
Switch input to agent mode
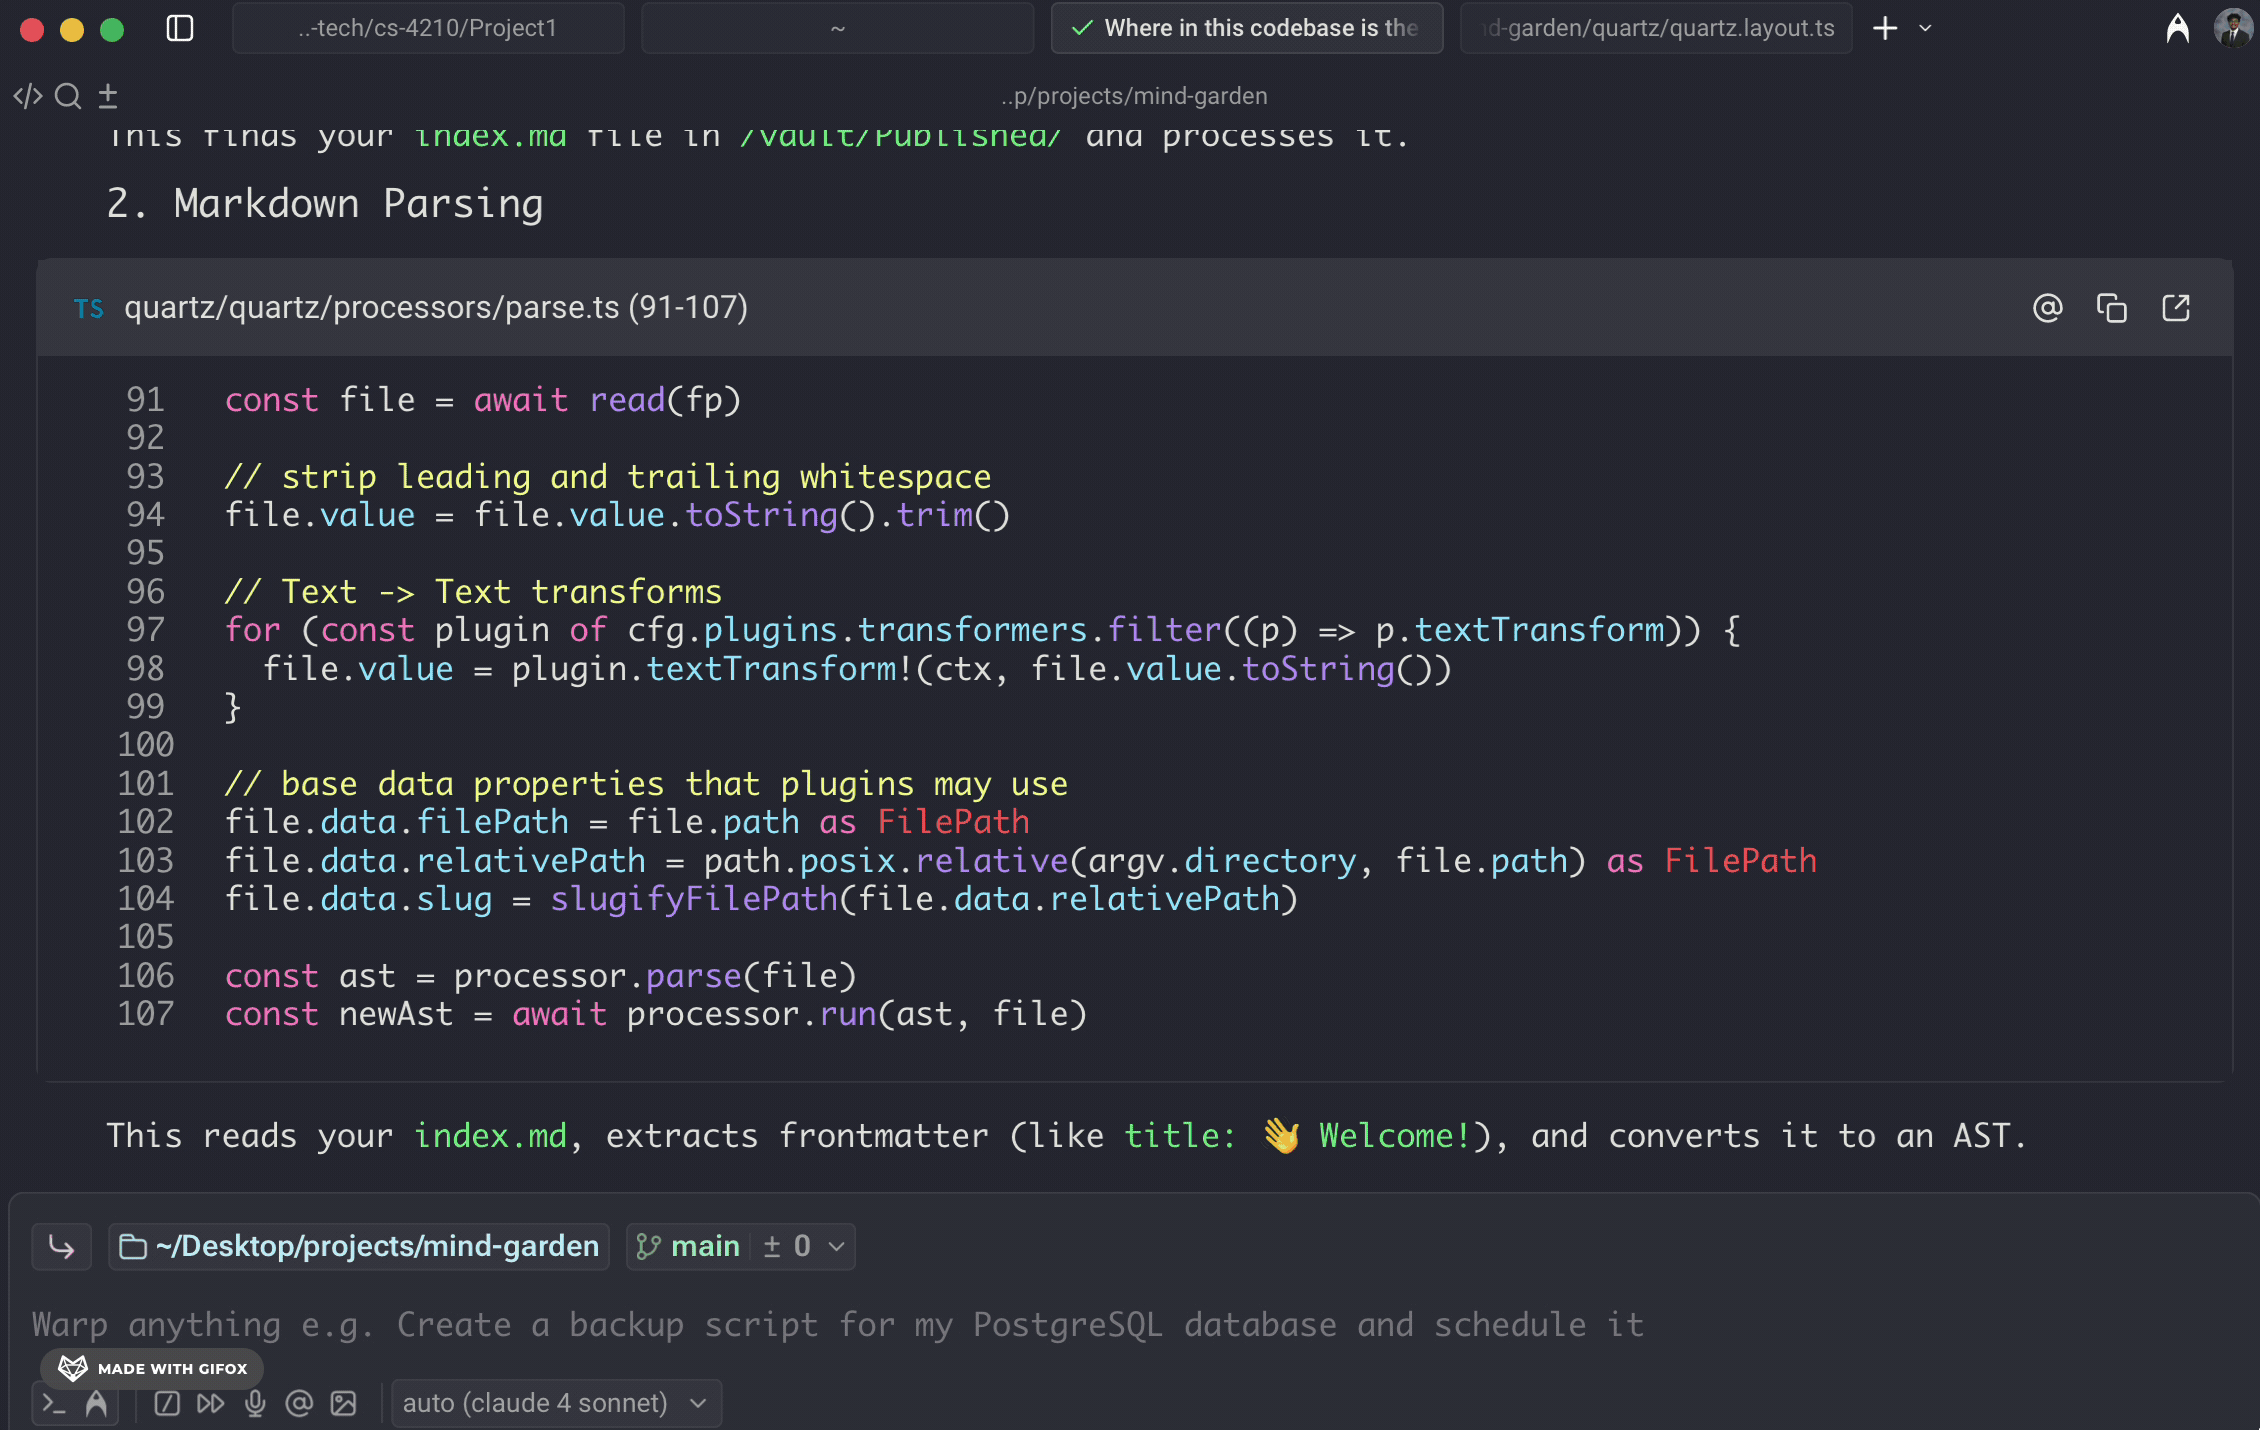(x=96, y=1404)
